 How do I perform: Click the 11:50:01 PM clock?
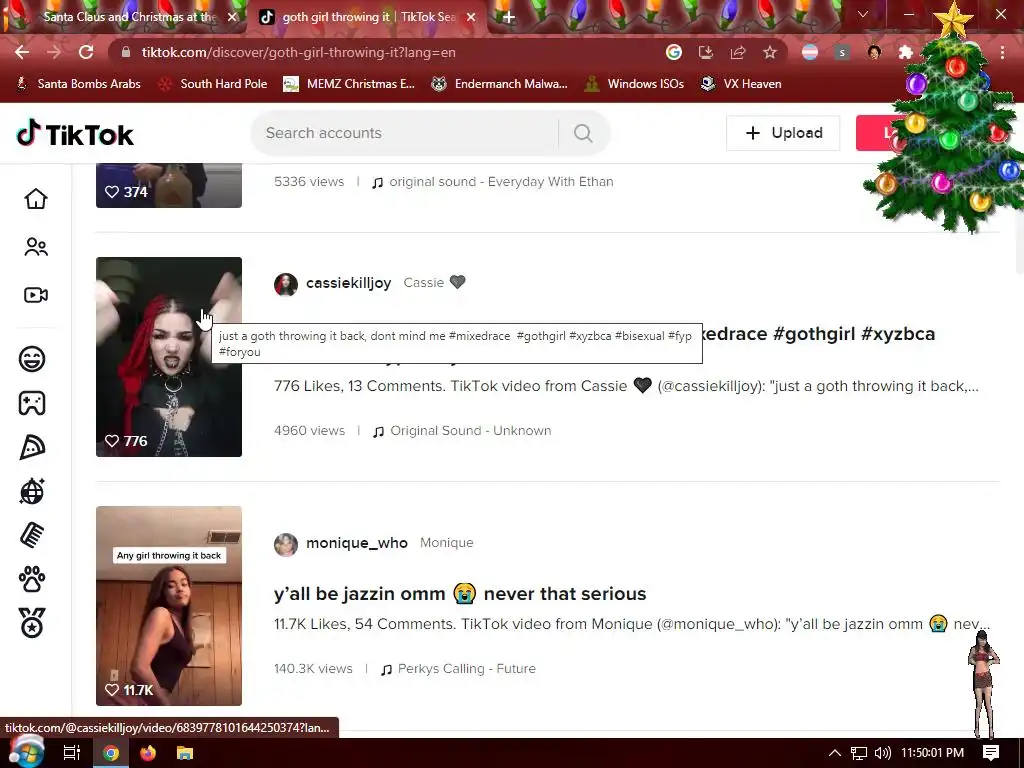click(x=933, y=753)
